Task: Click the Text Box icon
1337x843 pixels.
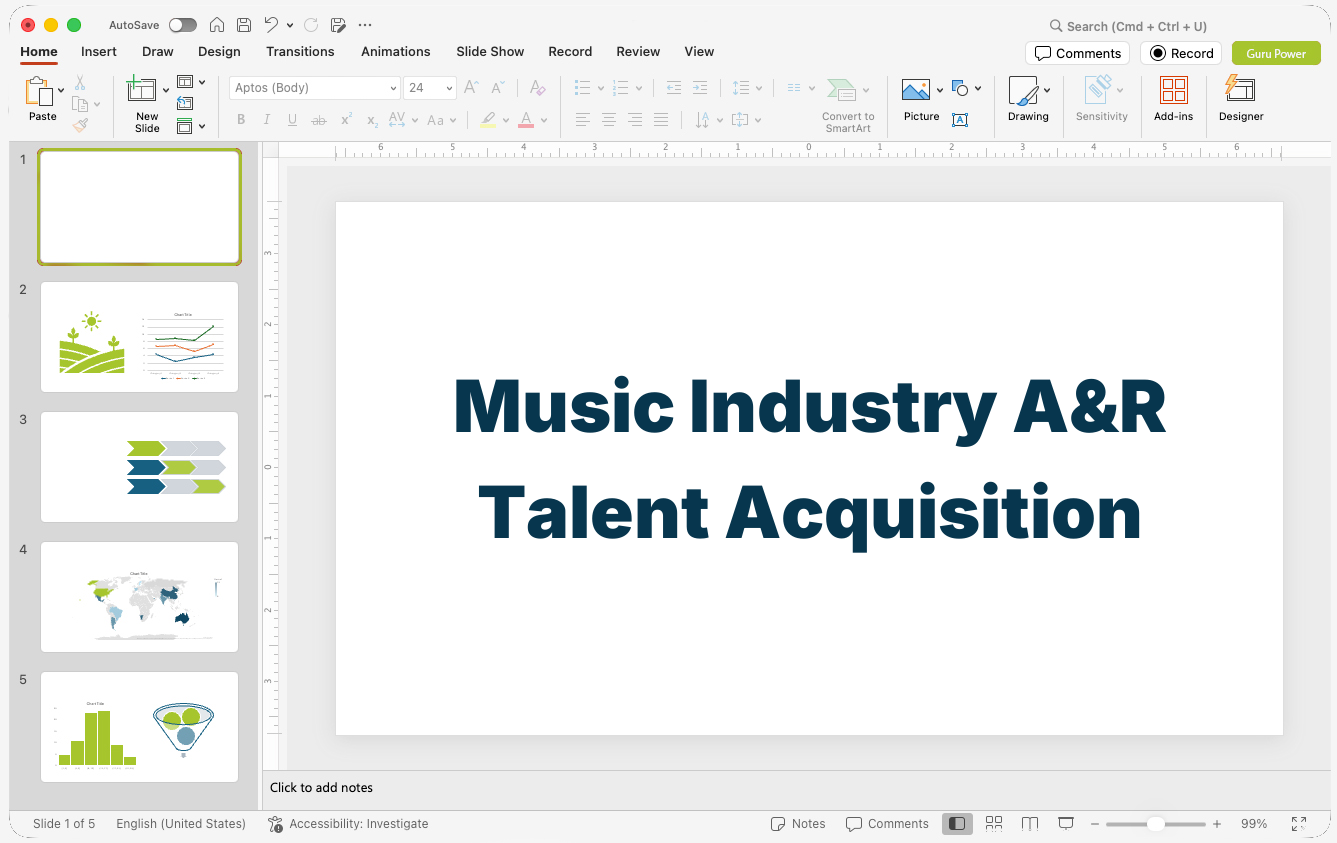Action: point(960,120)
